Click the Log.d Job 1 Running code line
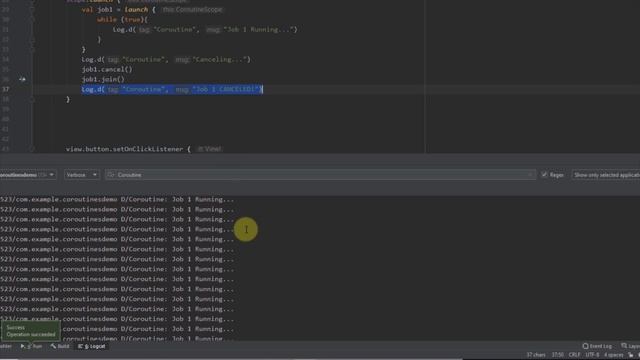The height and width of the screenshot is (360, 640). point(205,29)
